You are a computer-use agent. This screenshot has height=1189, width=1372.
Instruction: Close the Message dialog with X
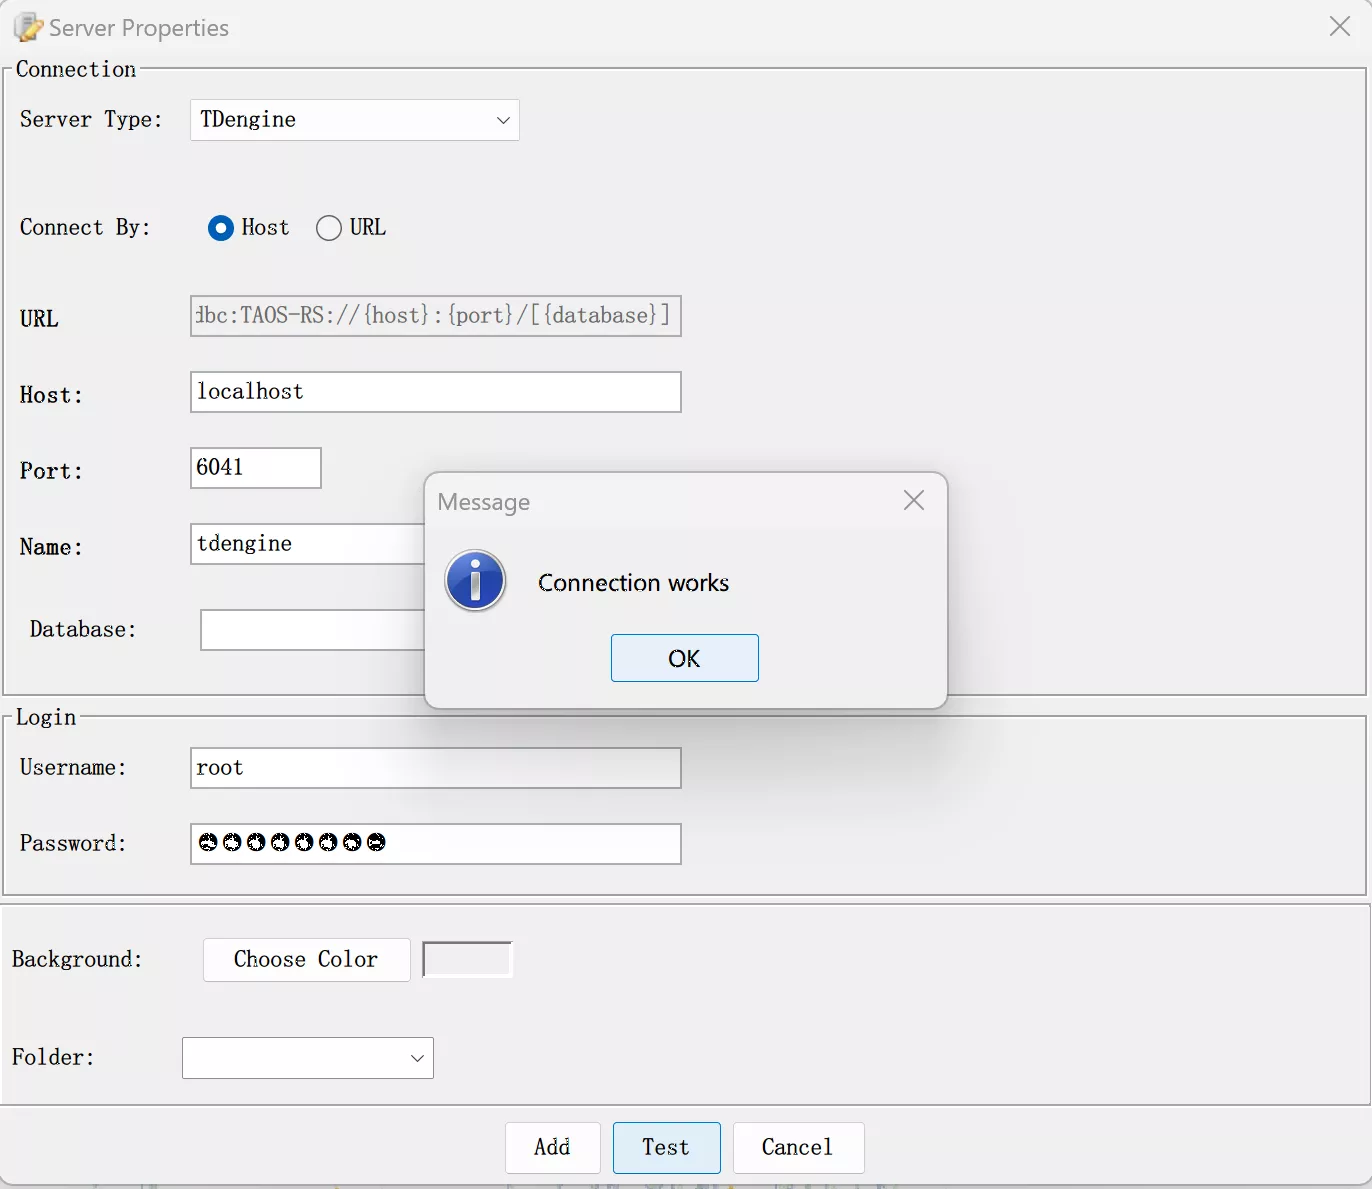click(913, 501)
